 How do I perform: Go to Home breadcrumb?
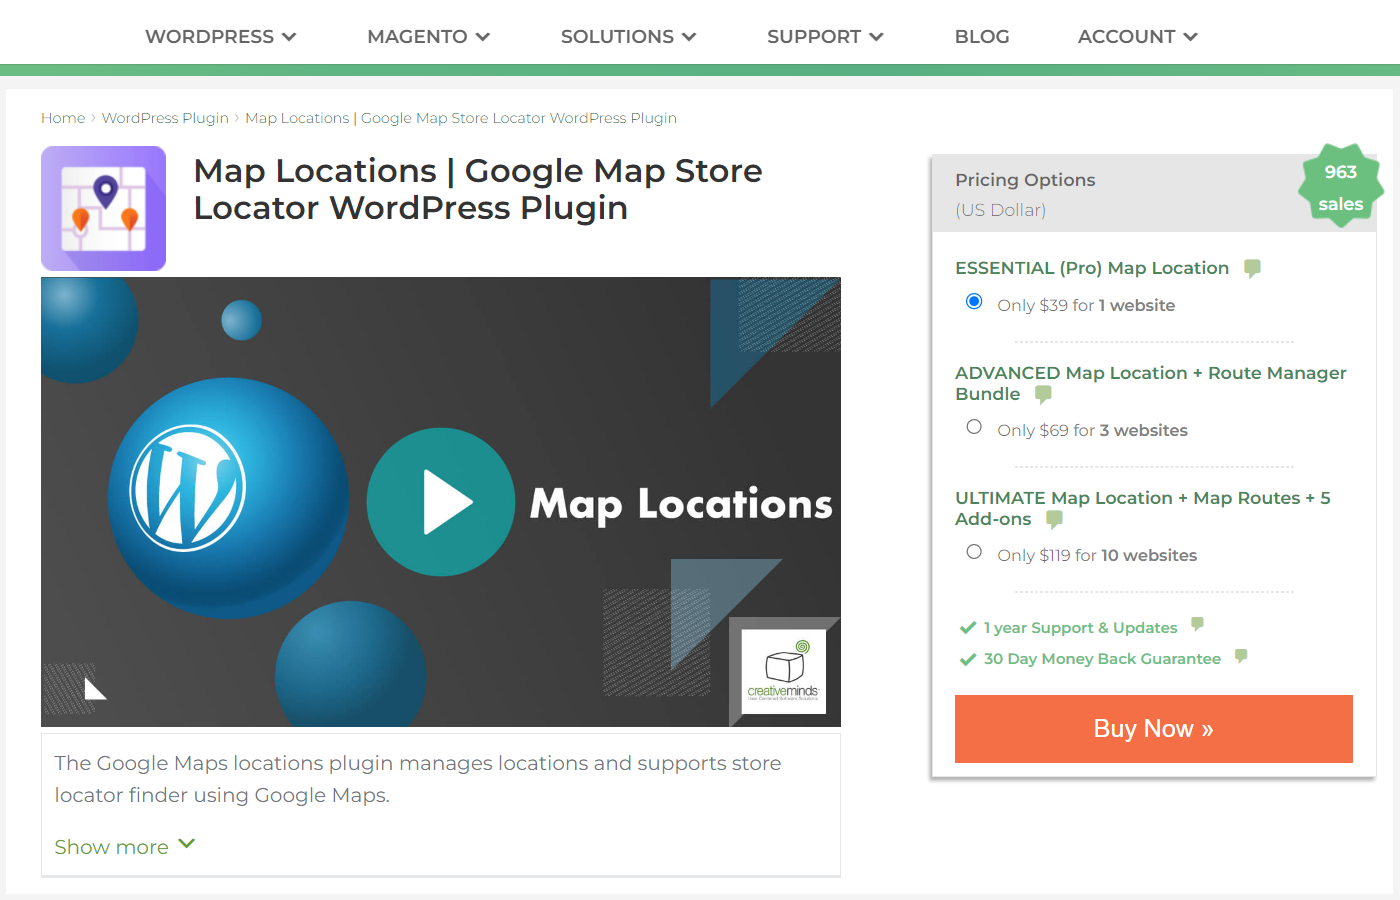point(63,118)
